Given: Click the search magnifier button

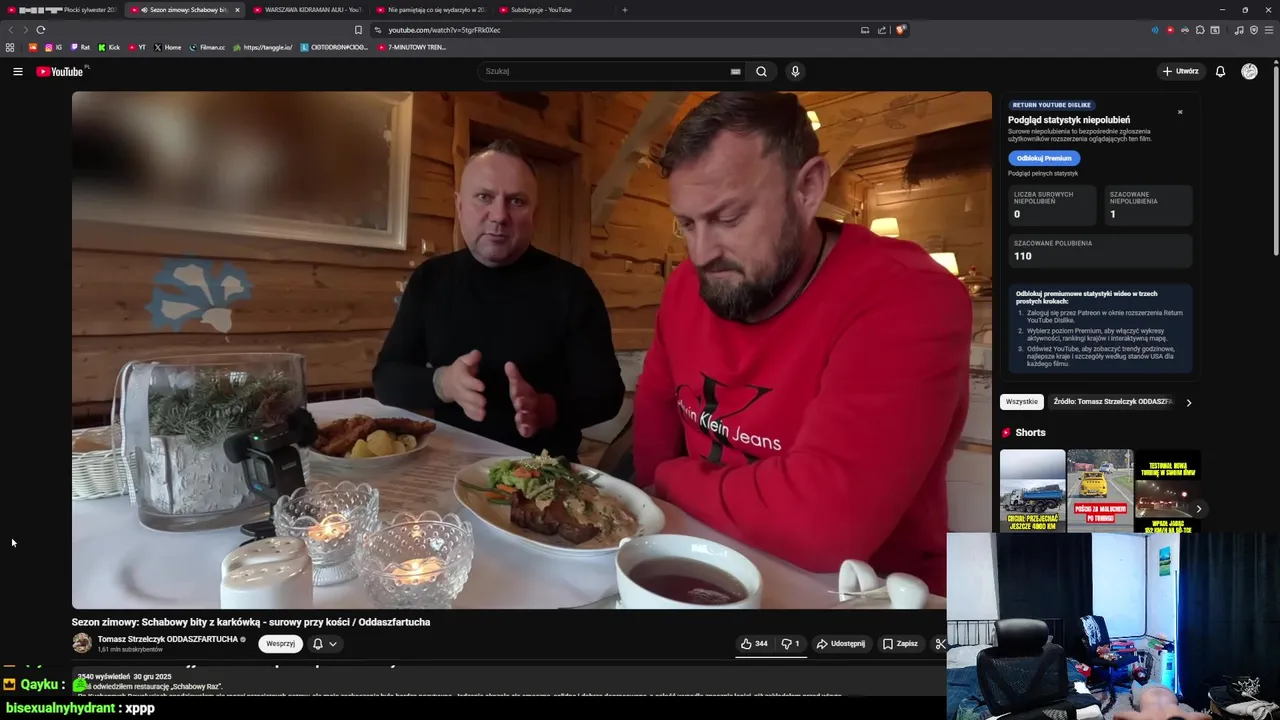Looking at the screenshot, I should tap(761, 71).
